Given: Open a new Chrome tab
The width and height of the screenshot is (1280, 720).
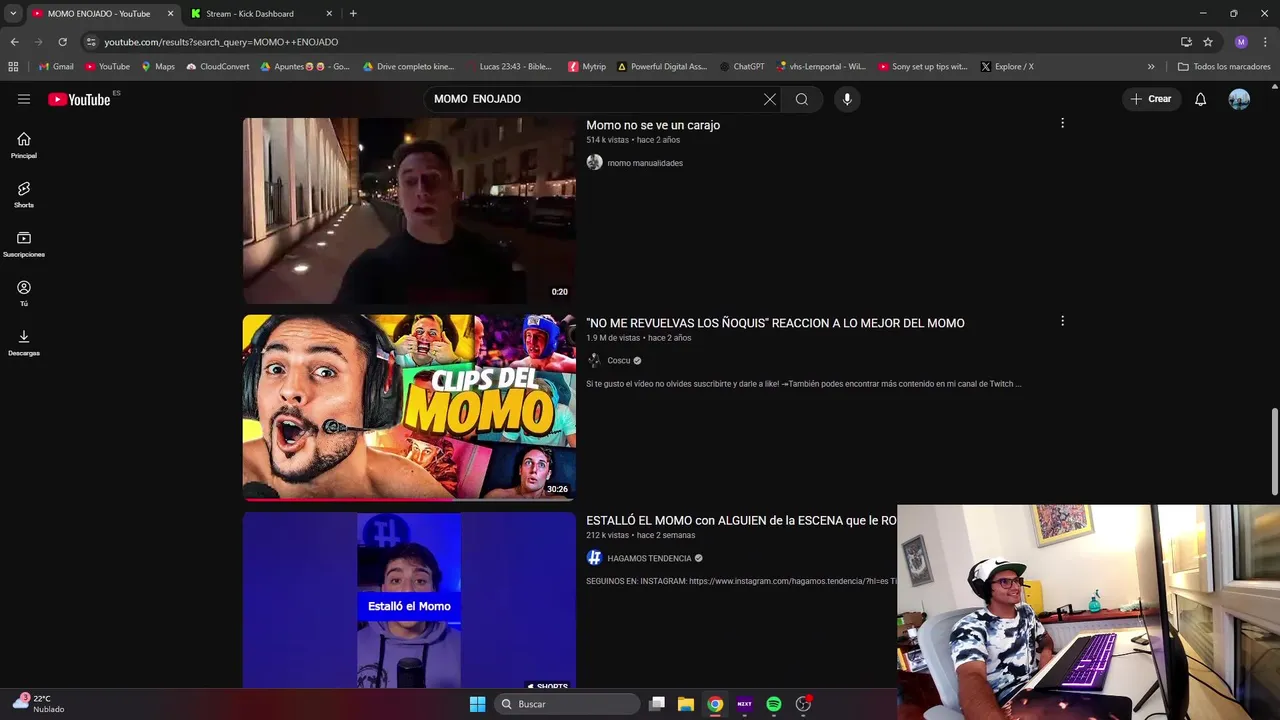Looking at the screenshot, I should point(353,14).
